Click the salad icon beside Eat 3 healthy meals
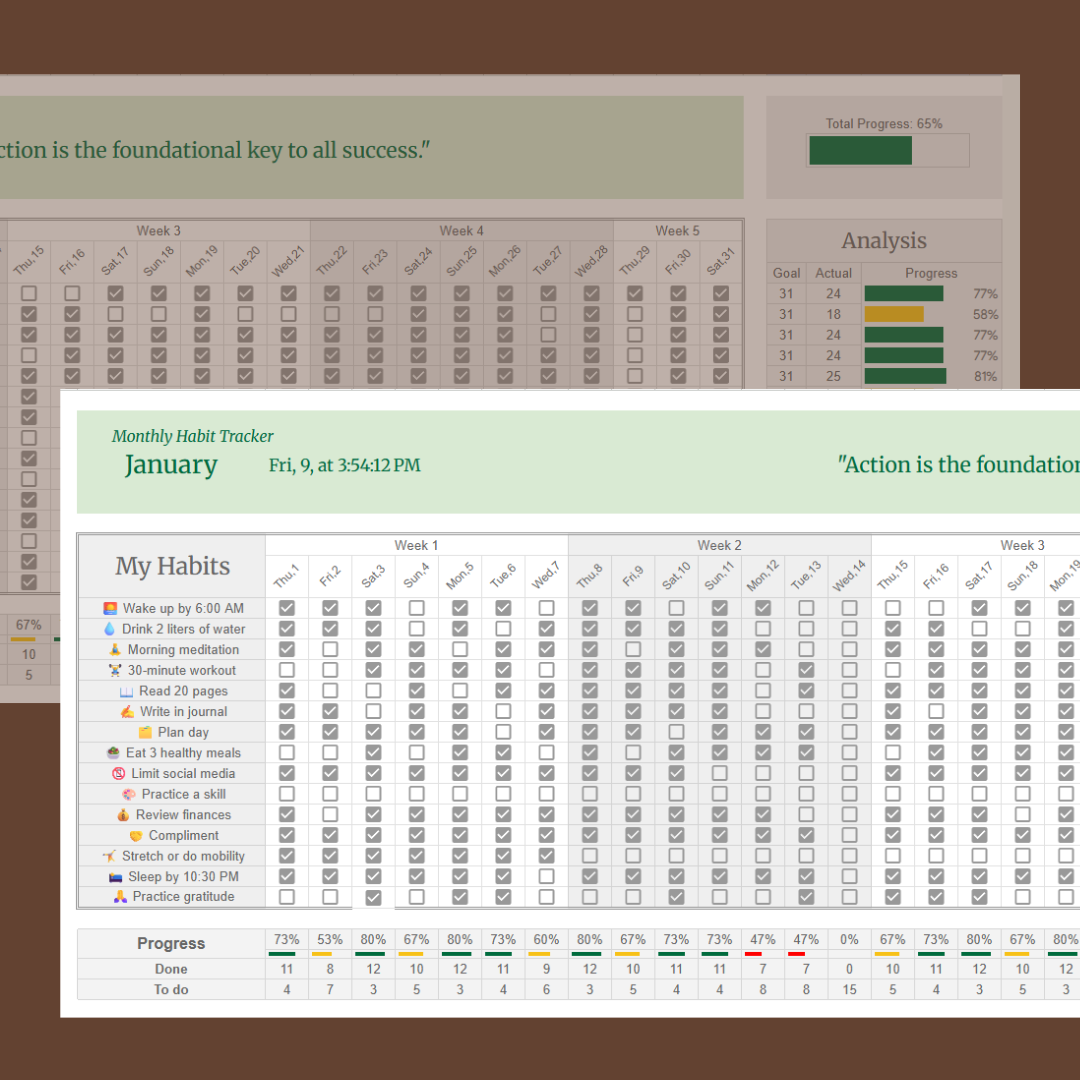The width and height of the screenshot is (1080, 1080). [x=114, y=753]
